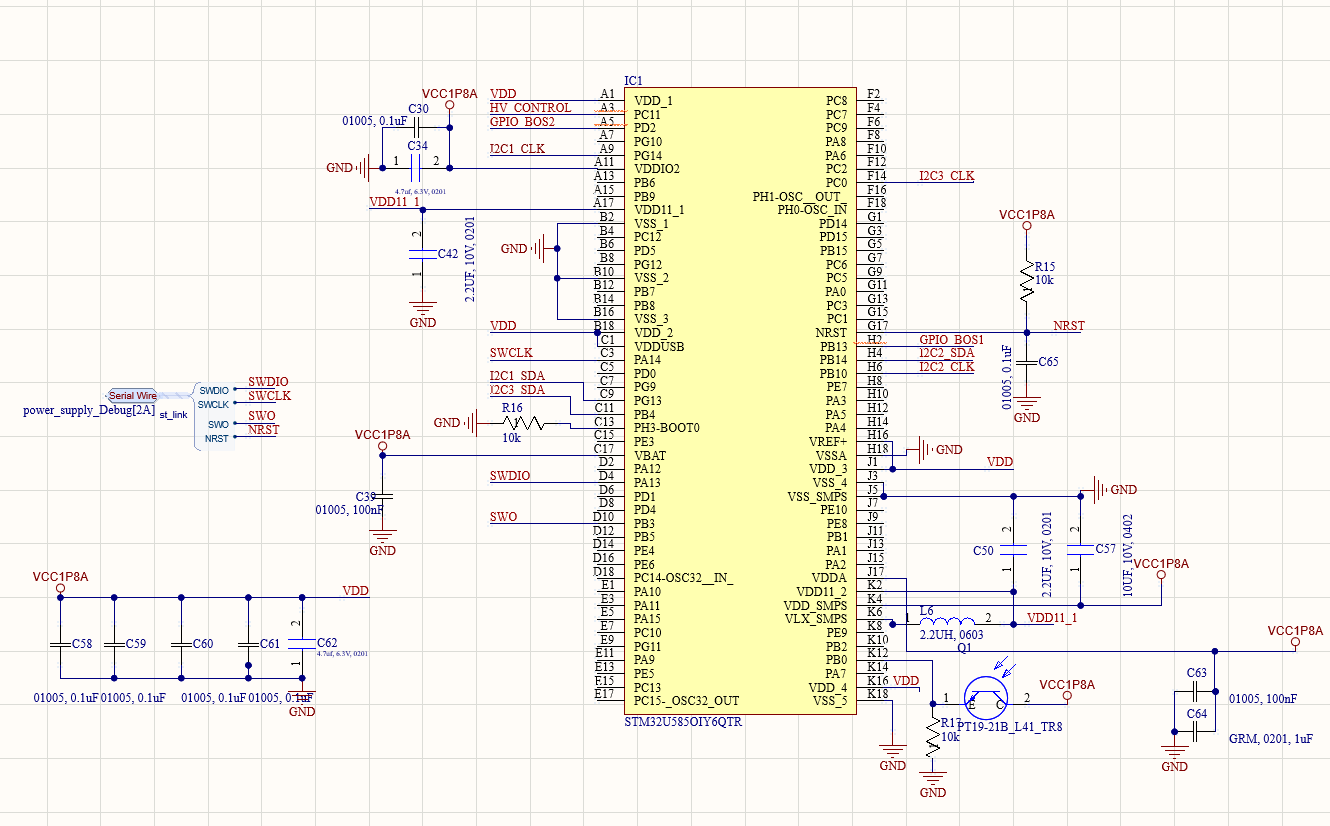The width and height of the screenshot is (1330, 826).
Task: Select capacitor C42 labeled 2.2UF, 10V, 0201
Action: click(420, 255)
